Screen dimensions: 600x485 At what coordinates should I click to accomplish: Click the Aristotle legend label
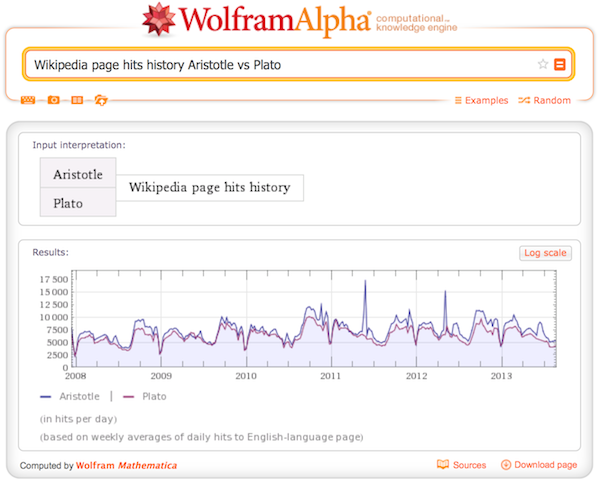tap(79, 397)
